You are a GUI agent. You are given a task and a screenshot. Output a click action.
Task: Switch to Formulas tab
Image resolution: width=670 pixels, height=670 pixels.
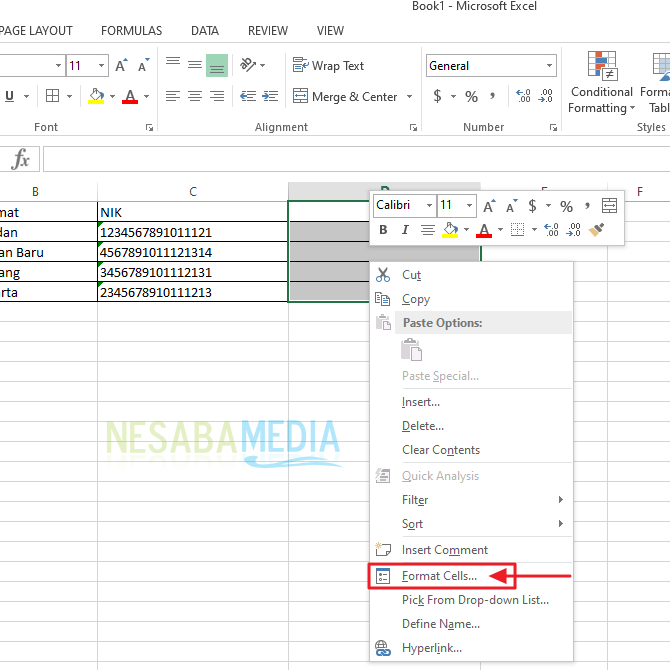click(x=132, y=31)
